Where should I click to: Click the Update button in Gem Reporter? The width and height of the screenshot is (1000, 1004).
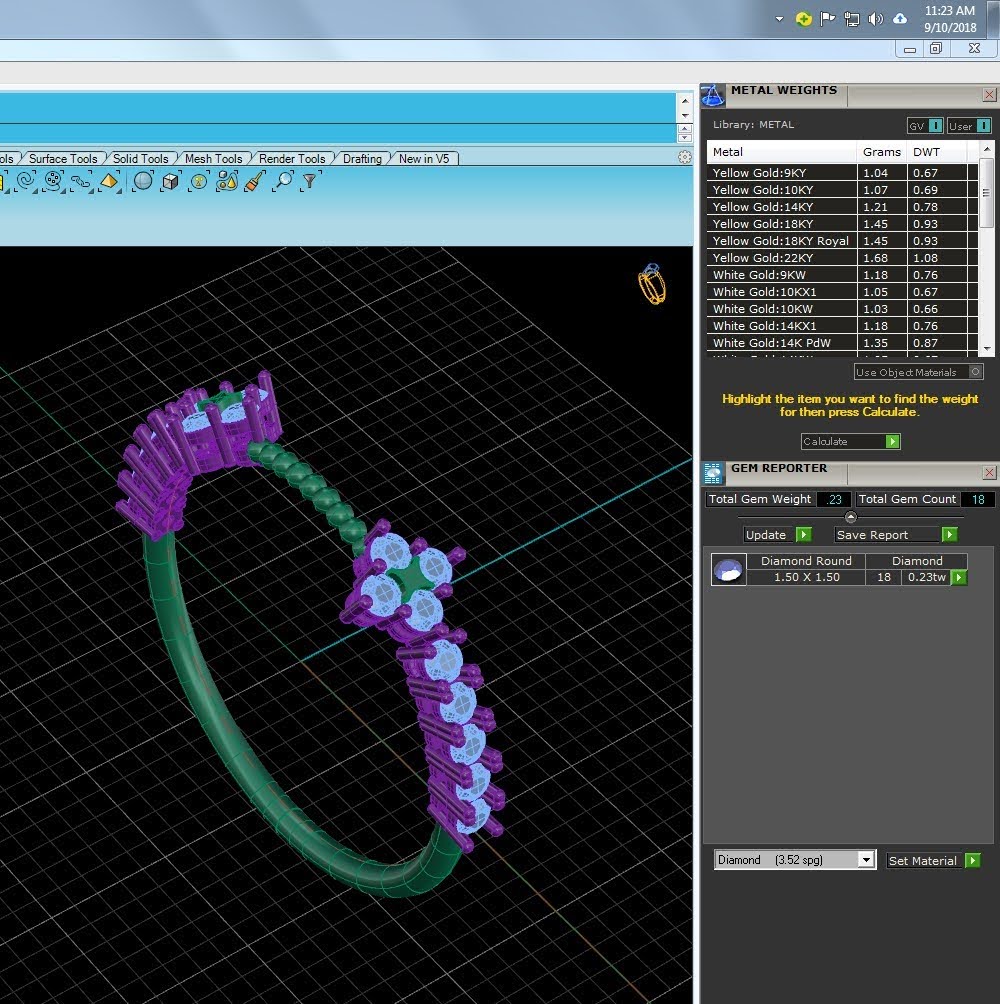[778, 535]
